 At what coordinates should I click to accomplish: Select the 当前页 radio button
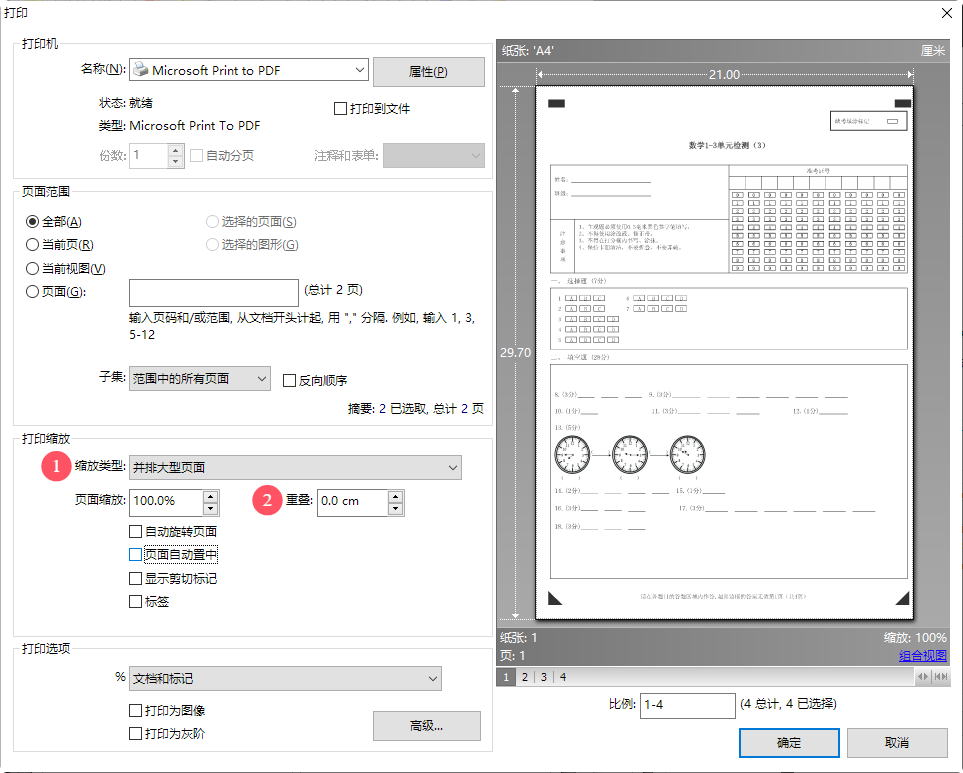pos(33,245)
